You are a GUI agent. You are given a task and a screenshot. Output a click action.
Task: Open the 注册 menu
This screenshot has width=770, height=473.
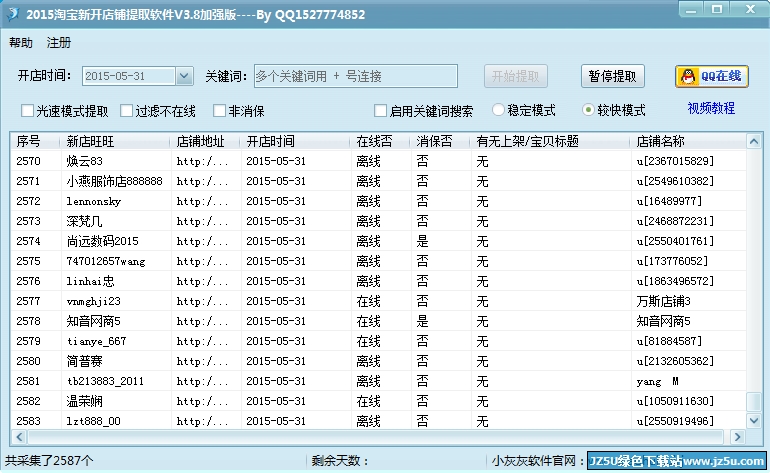pos(58,43)
